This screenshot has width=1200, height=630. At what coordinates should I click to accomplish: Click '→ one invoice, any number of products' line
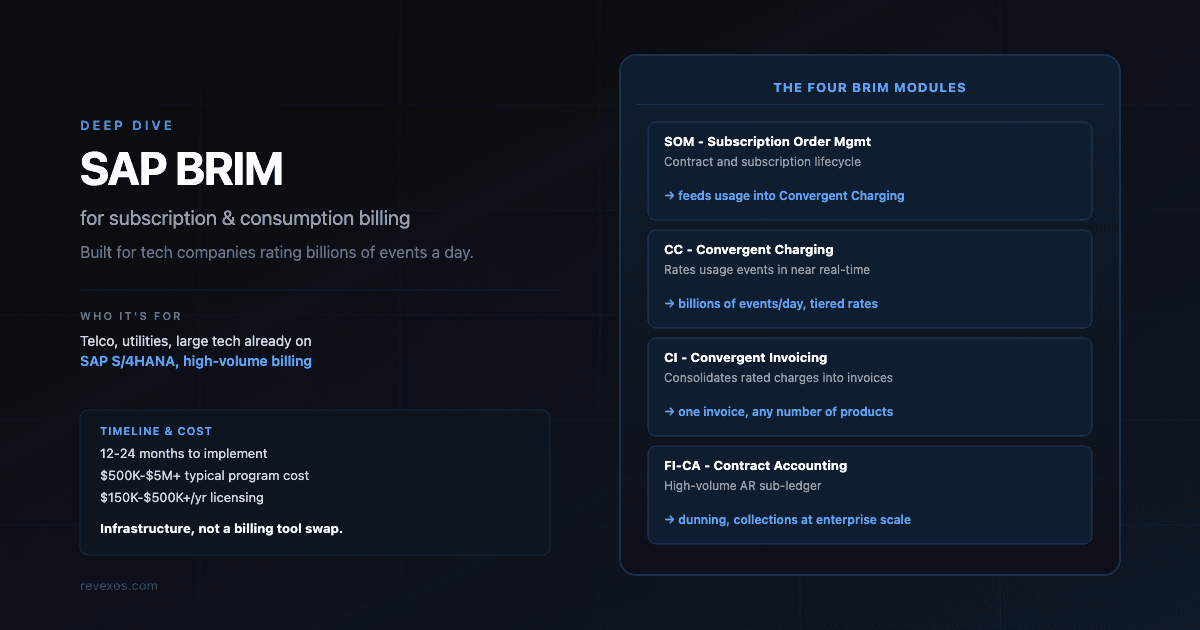pos(778,412)
